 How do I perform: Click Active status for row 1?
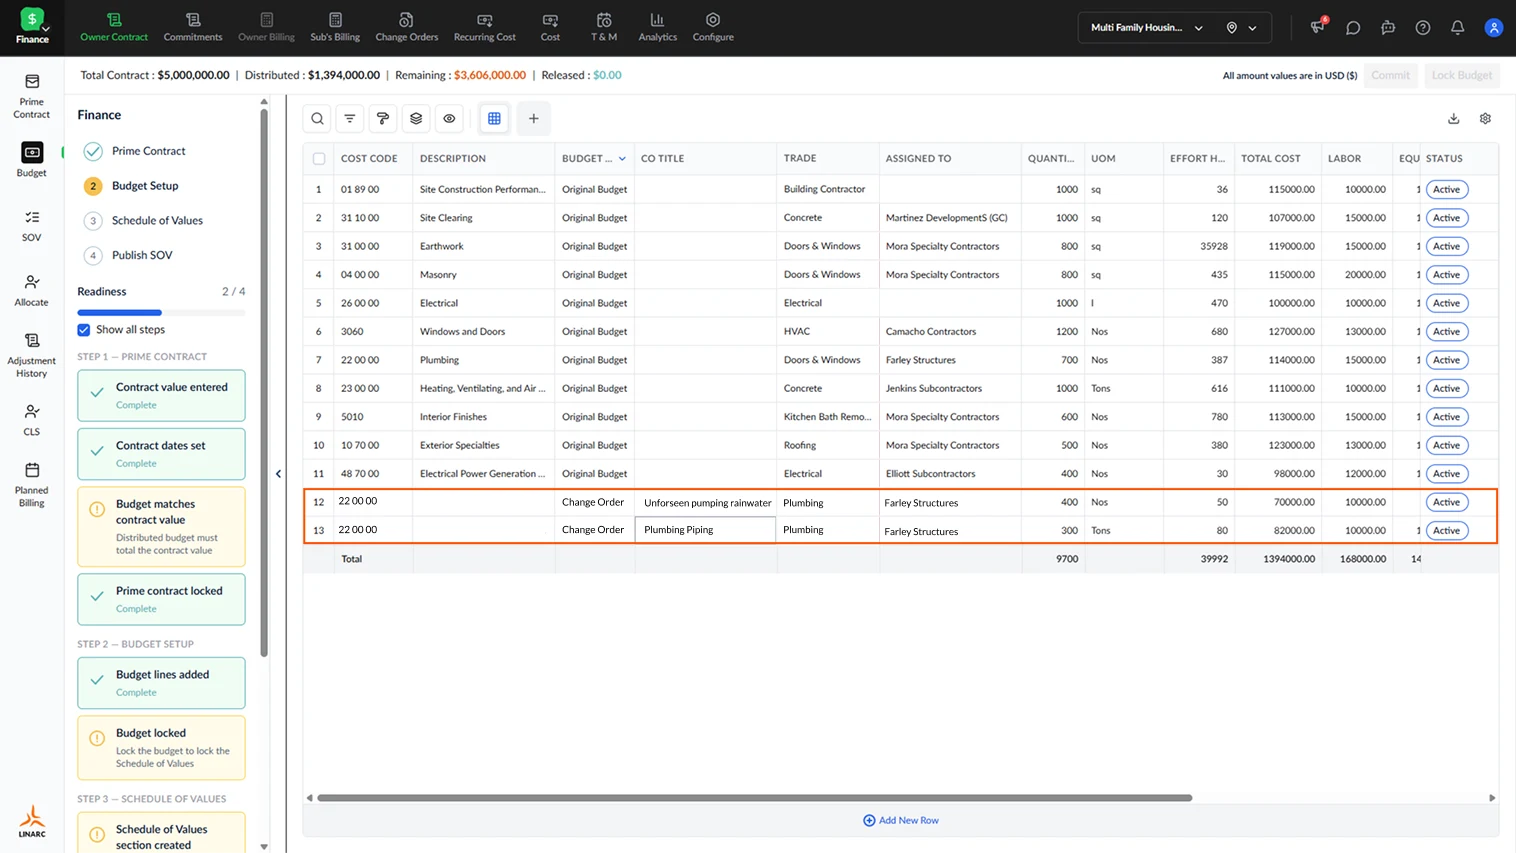(x=1446, y=189)
